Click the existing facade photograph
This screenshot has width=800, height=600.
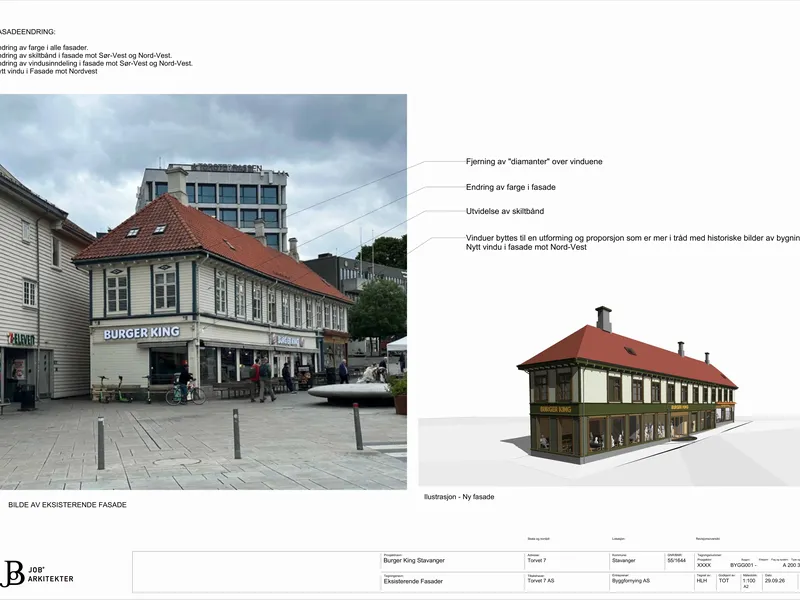(203, 292)
